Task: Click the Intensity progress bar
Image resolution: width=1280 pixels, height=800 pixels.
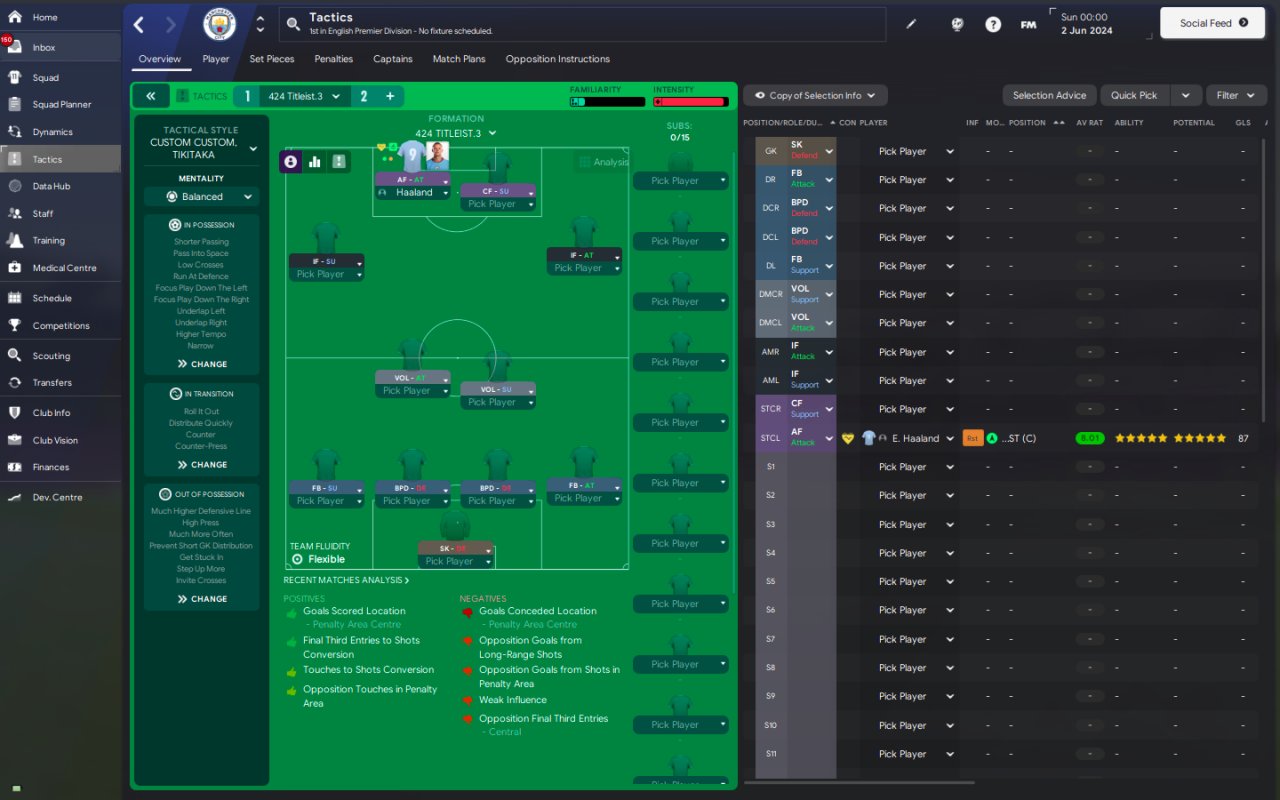Action: click(x=691, y=102)
